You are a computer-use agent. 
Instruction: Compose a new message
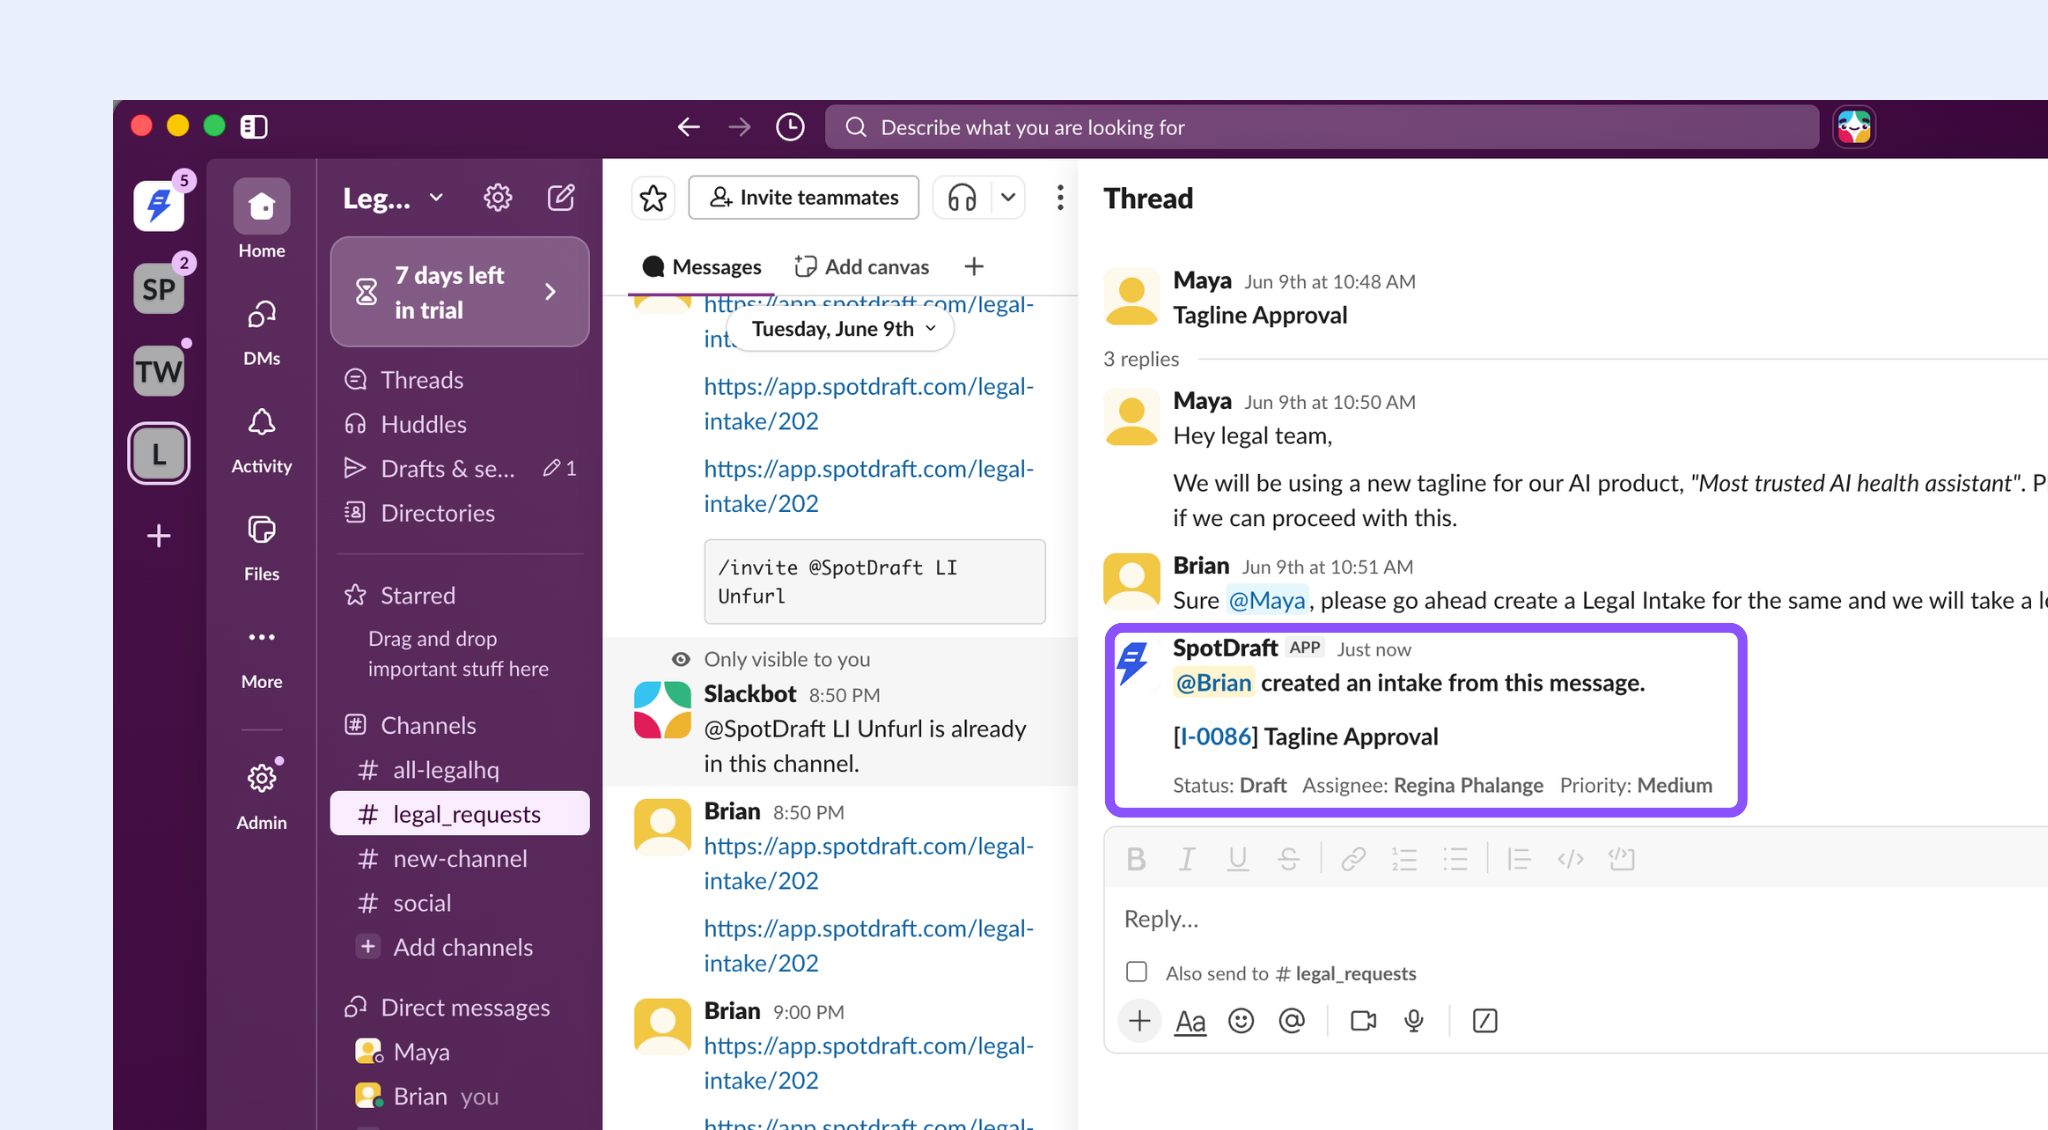[561, 198]
